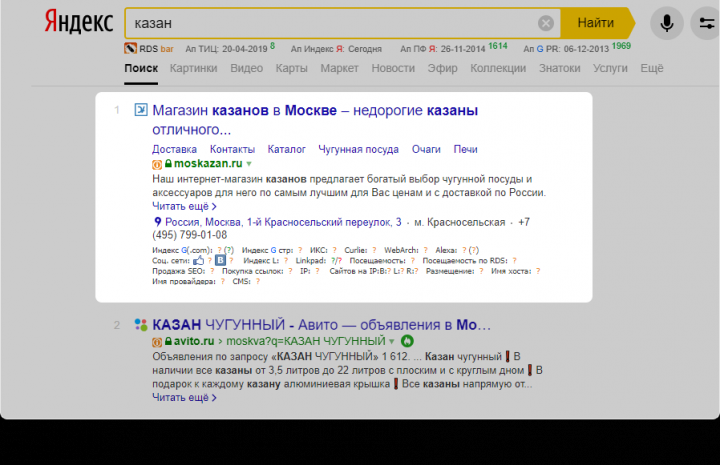720x465 pixels.
Task: Click the Alexa question mark value
Action: 464,250
